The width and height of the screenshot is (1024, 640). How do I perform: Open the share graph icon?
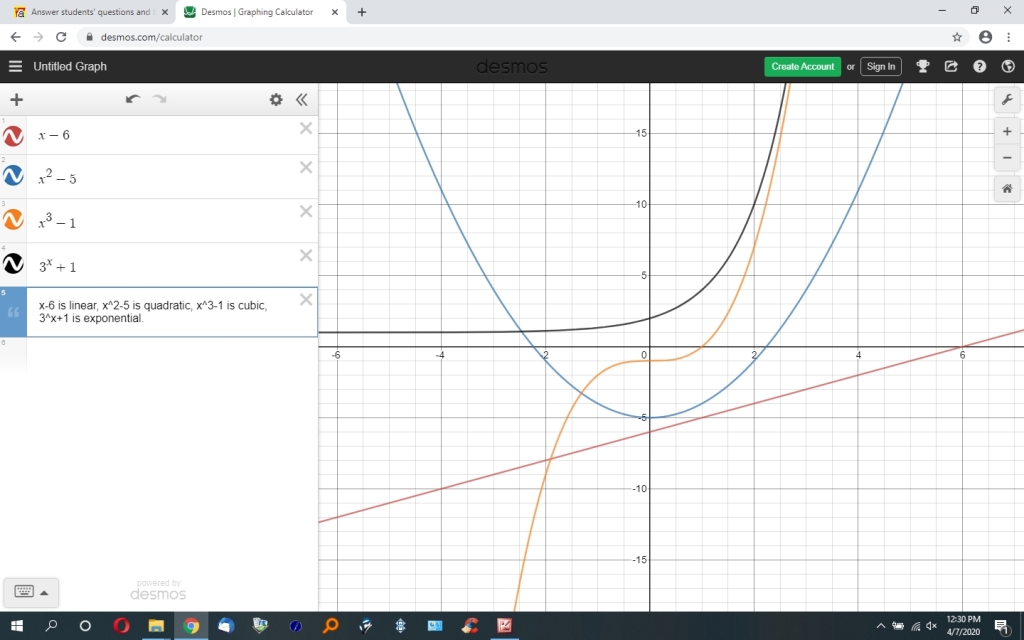[x=951, y=66]
